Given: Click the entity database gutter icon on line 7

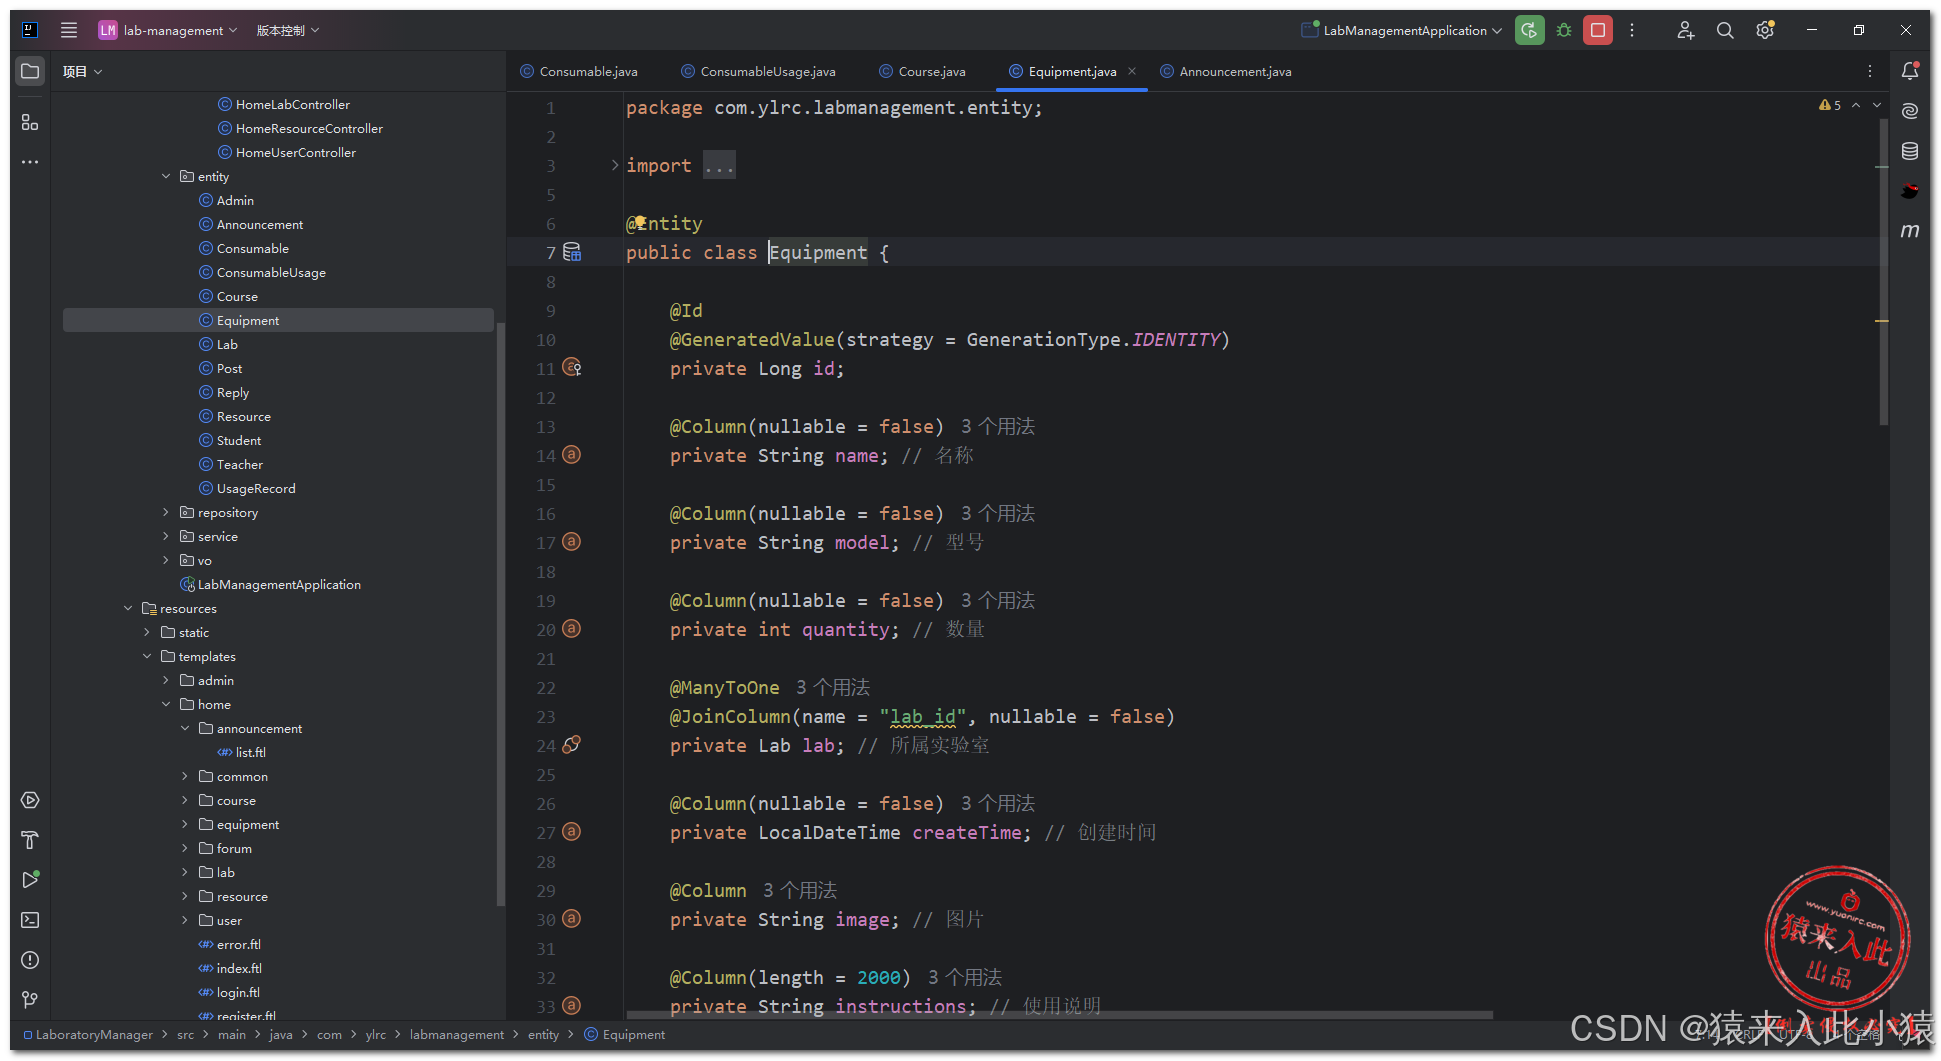Looking at the screenshot, I should click(x=572, y=252).
